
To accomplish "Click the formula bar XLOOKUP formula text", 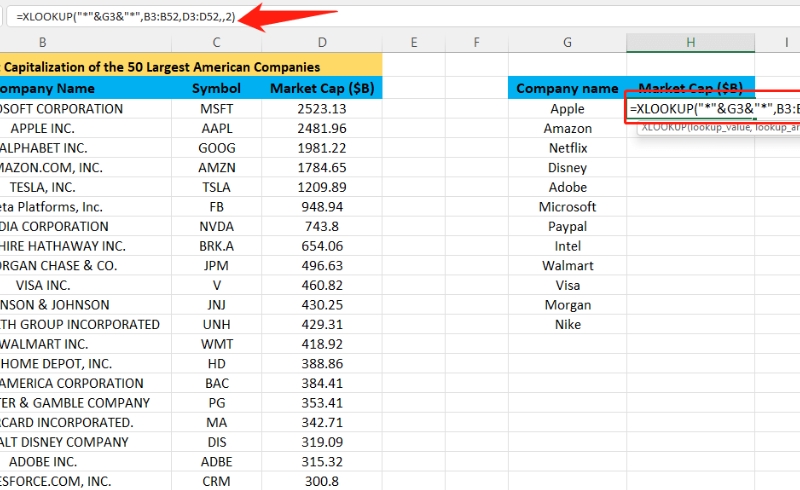I will pos(126,16).
